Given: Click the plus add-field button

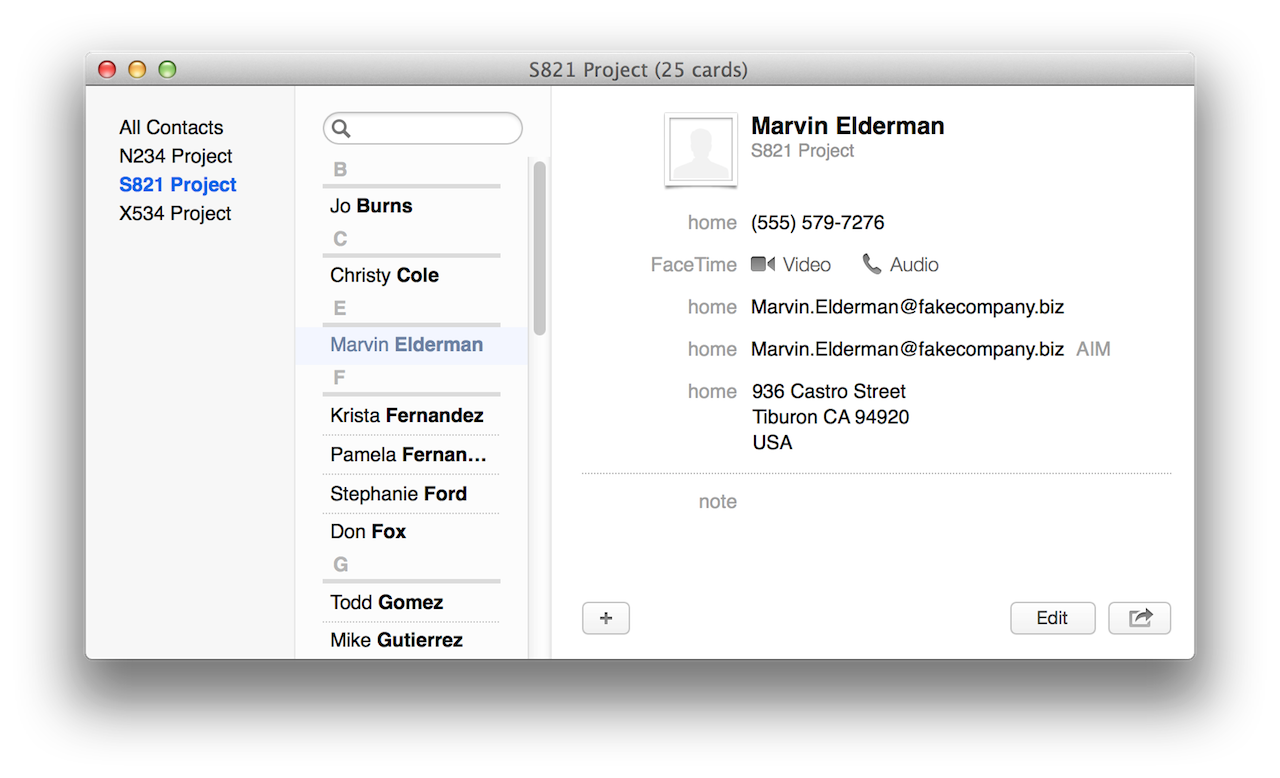Looking at the screenshot, I should pos(606,618).
